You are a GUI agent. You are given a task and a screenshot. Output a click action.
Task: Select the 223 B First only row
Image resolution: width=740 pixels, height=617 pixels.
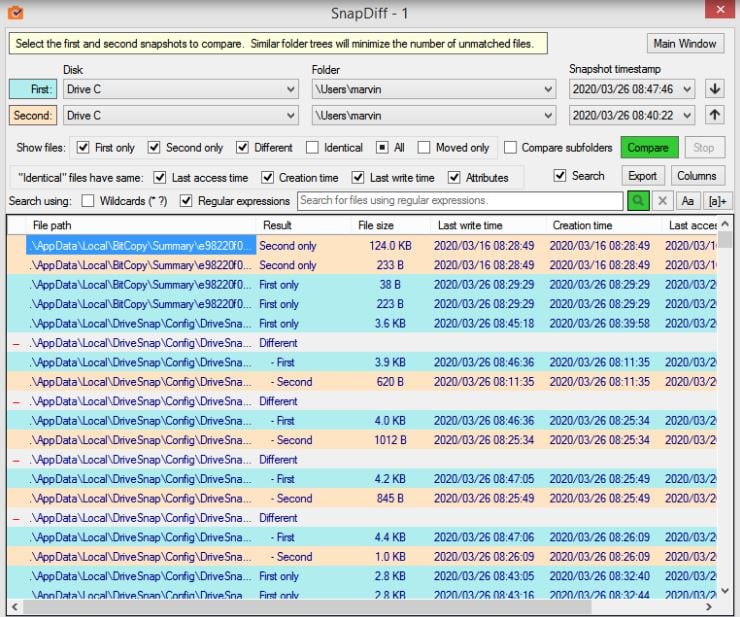(x=362, y=304)
